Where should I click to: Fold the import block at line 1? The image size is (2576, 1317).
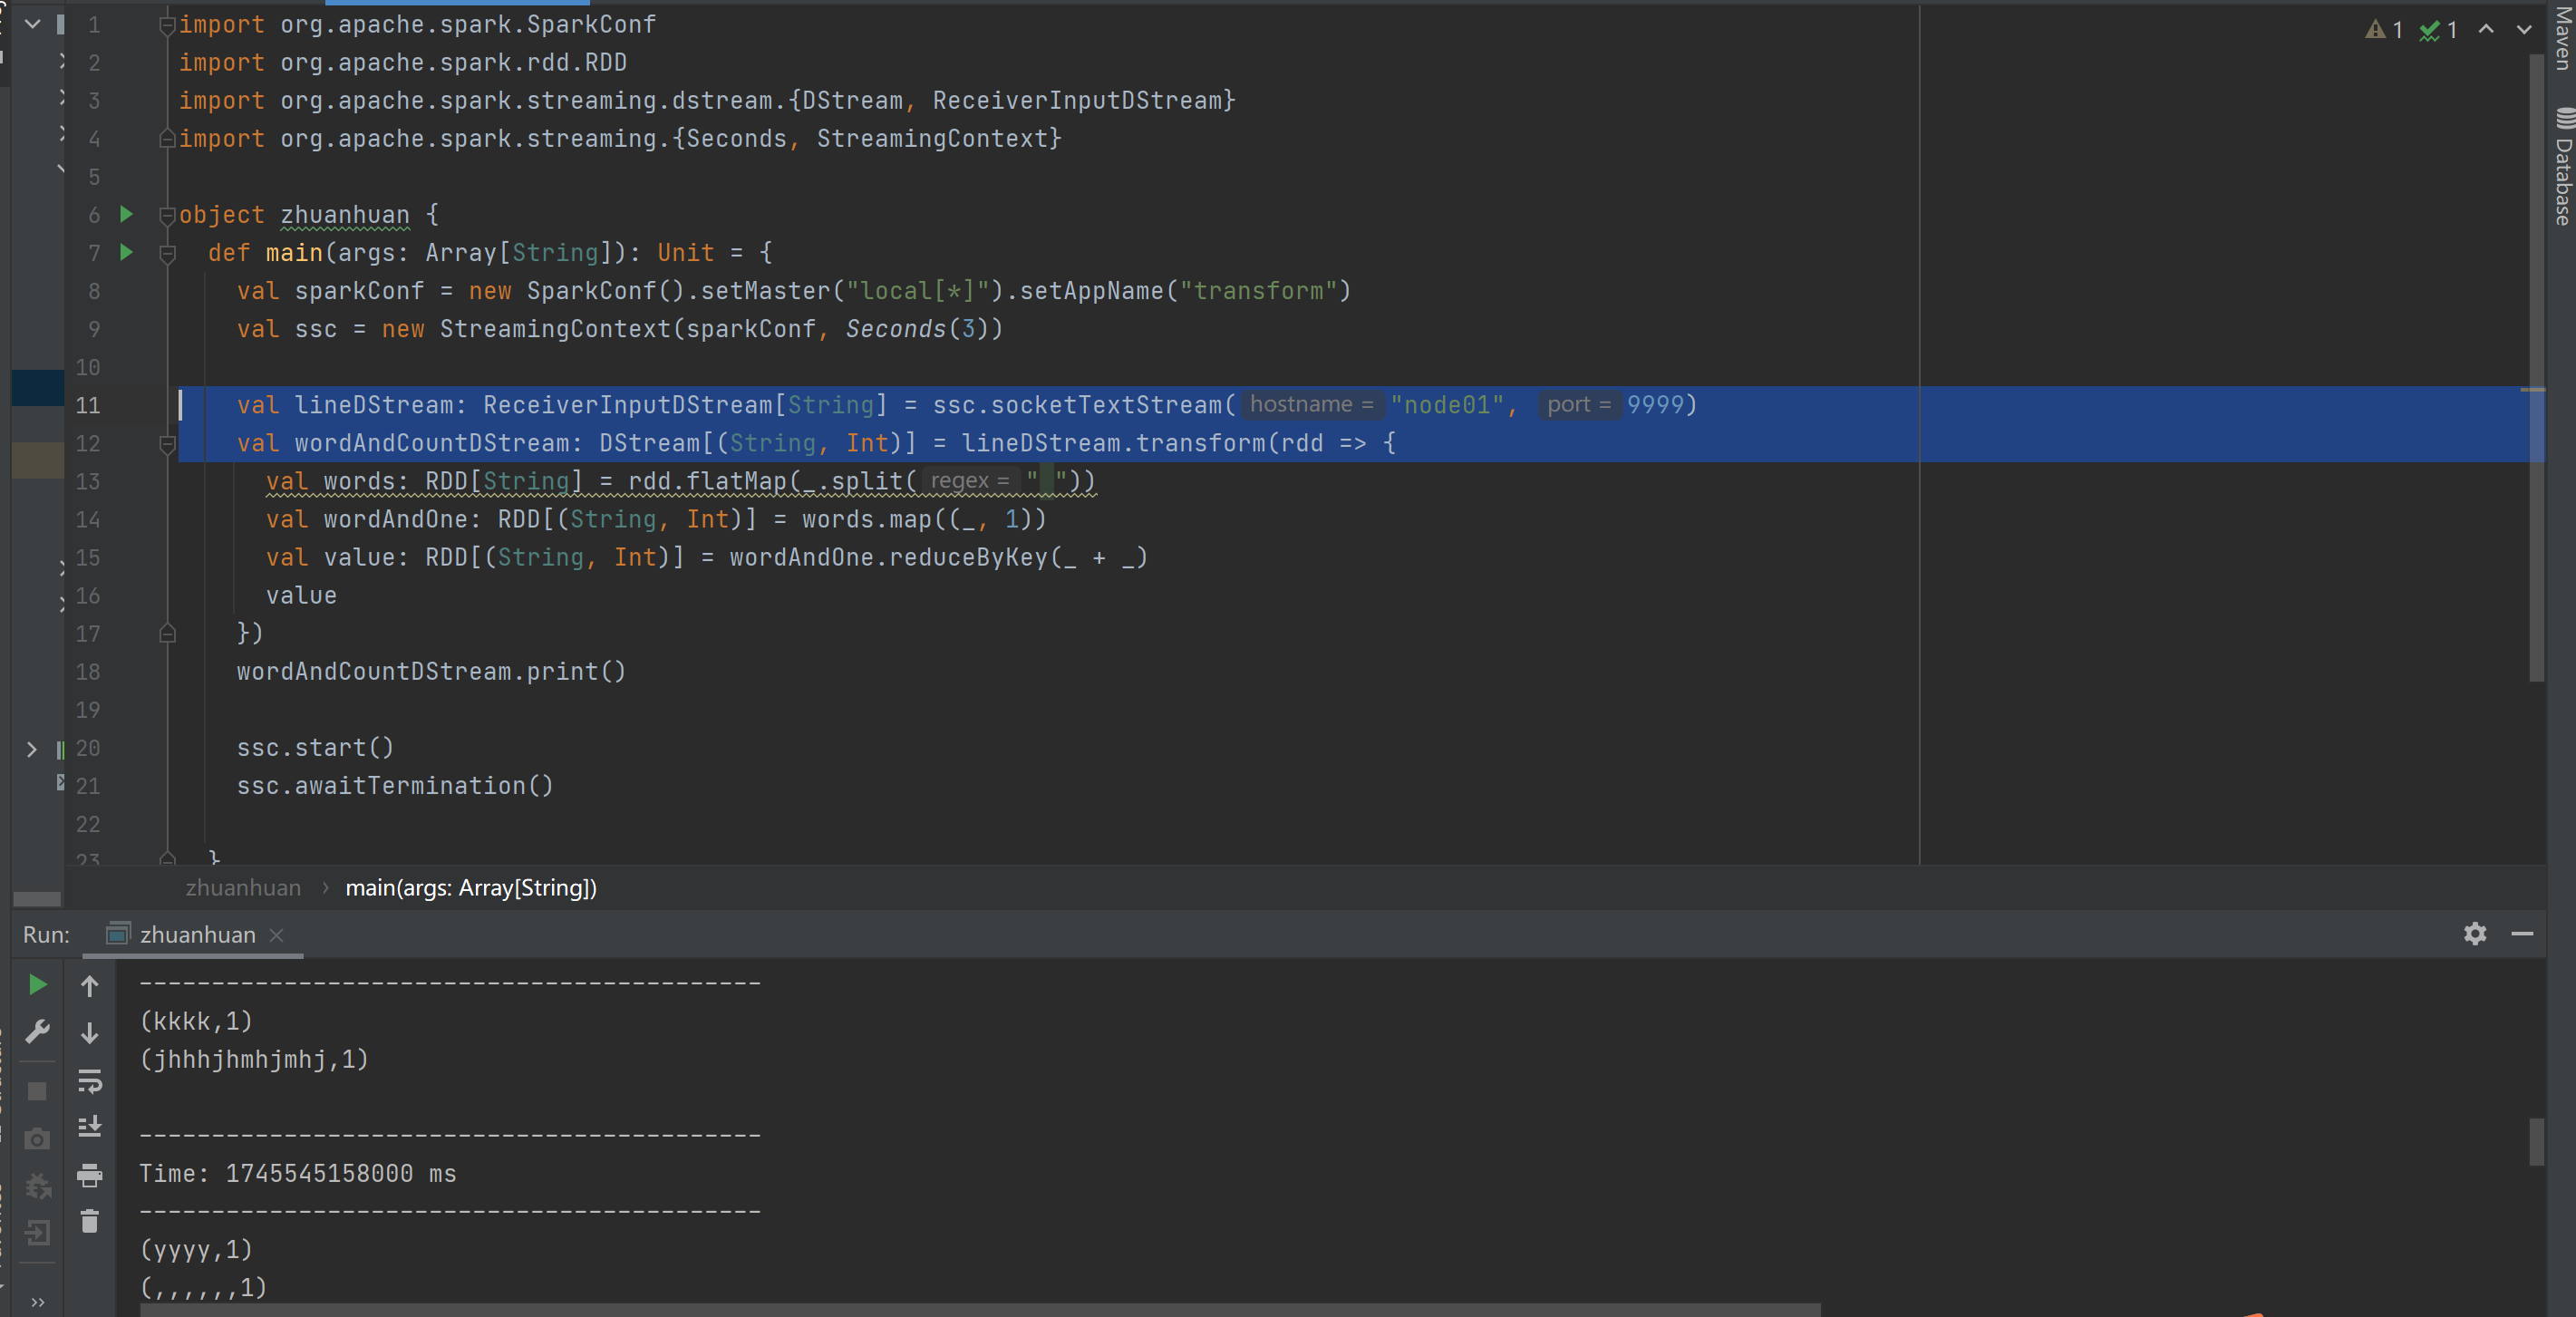(x=168, y=25)
